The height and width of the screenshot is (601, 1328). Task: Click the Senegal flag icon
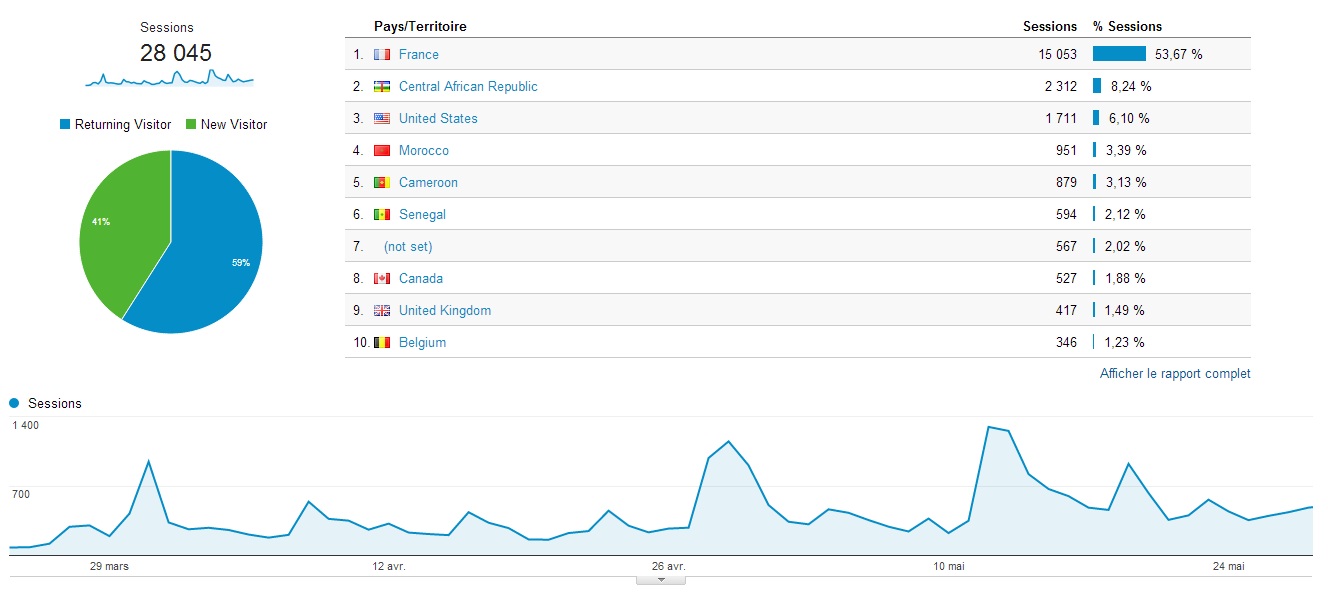pos(382,215)
